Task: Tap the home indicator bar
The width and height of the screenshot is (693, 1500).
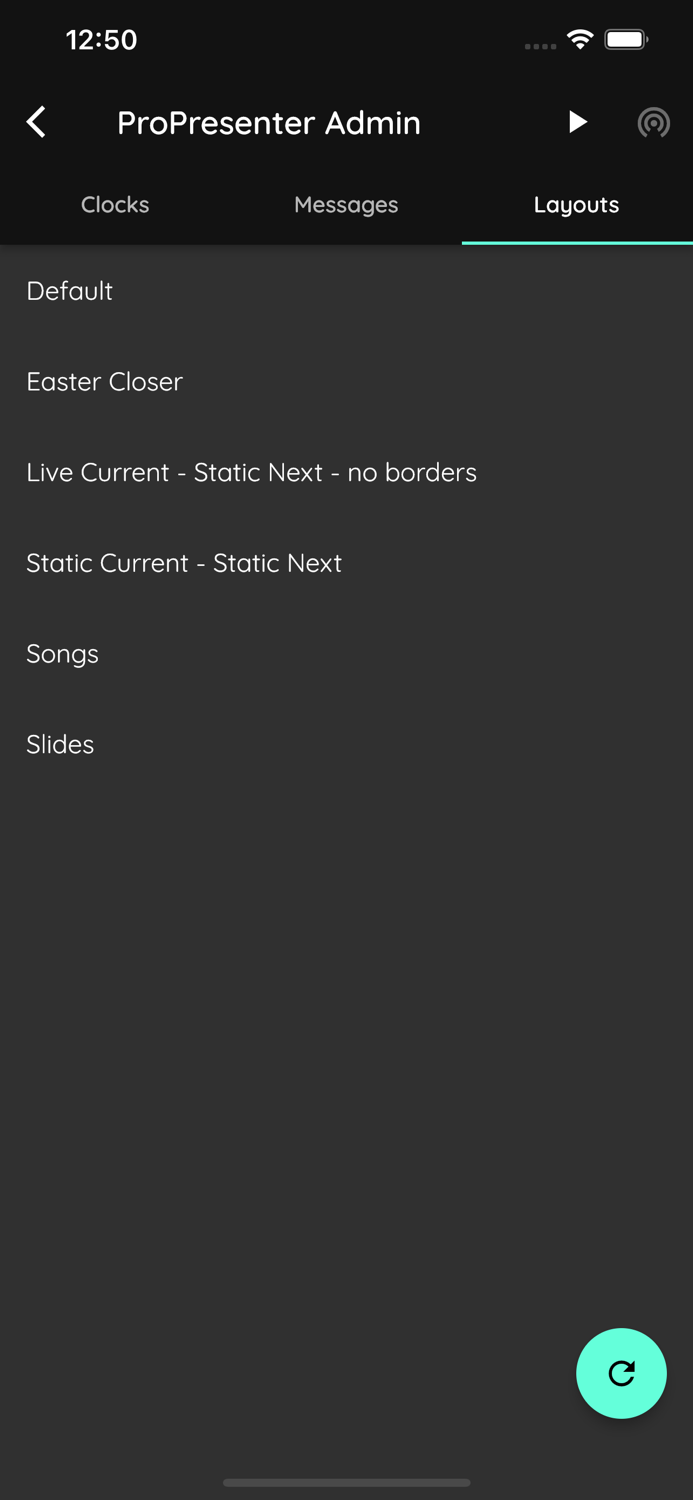Action: (x=346, y=1483)
